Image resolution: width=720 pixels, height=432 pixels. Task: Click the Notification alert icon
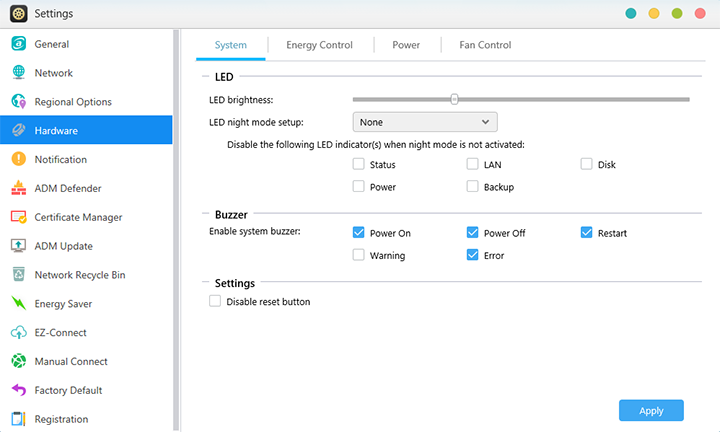pyautogui.click(x=18, y=159)
